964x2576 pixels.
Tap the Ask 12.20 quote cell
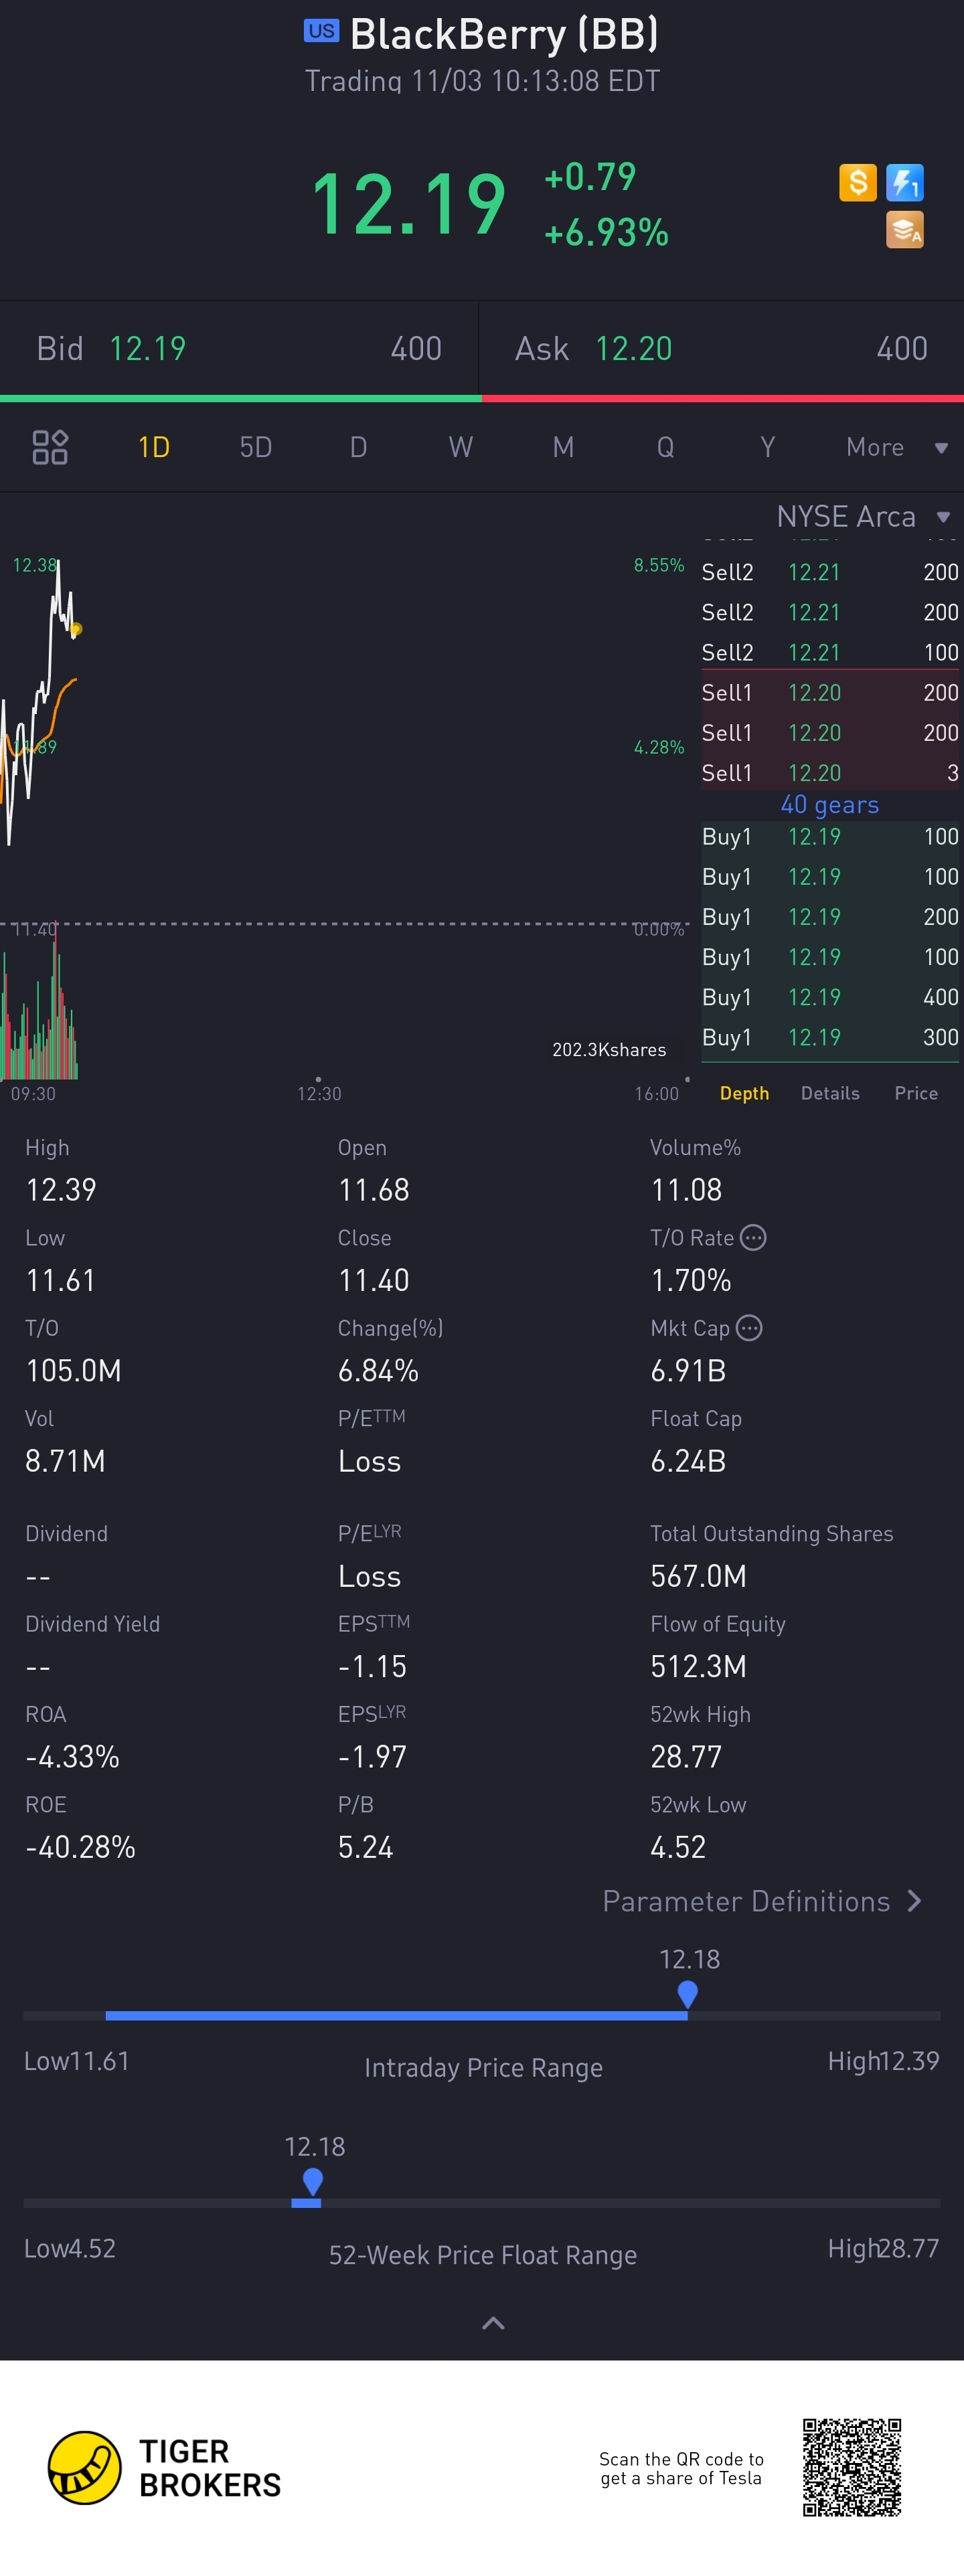[x=722, y=348]
